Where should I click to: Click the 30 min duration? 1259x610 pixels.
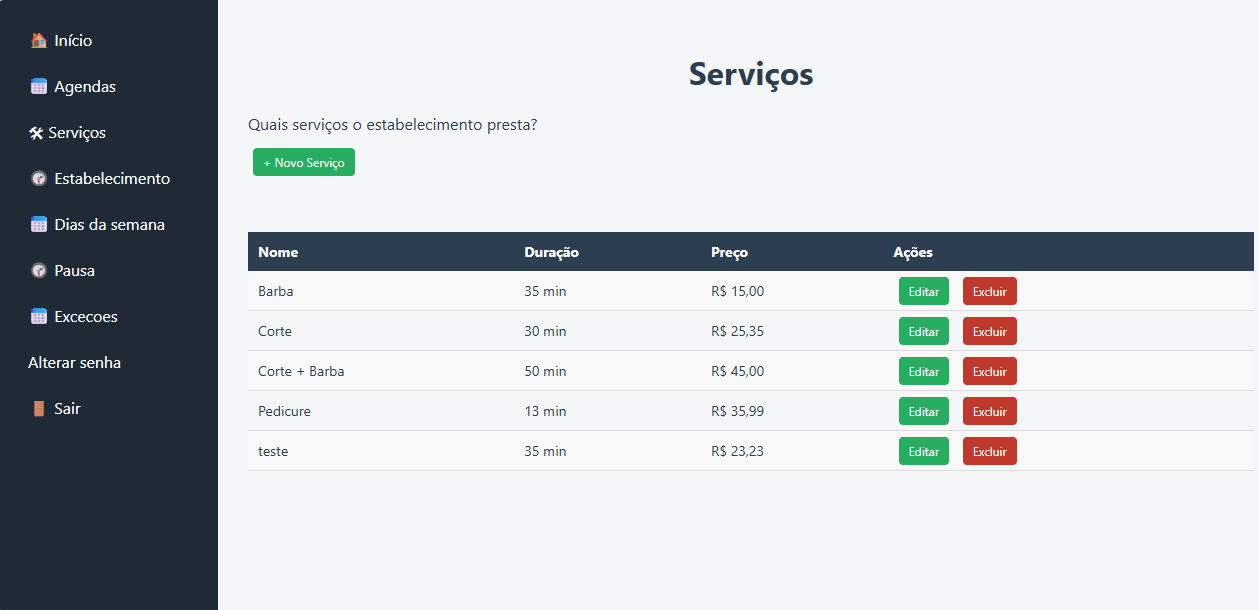point(545,331)
